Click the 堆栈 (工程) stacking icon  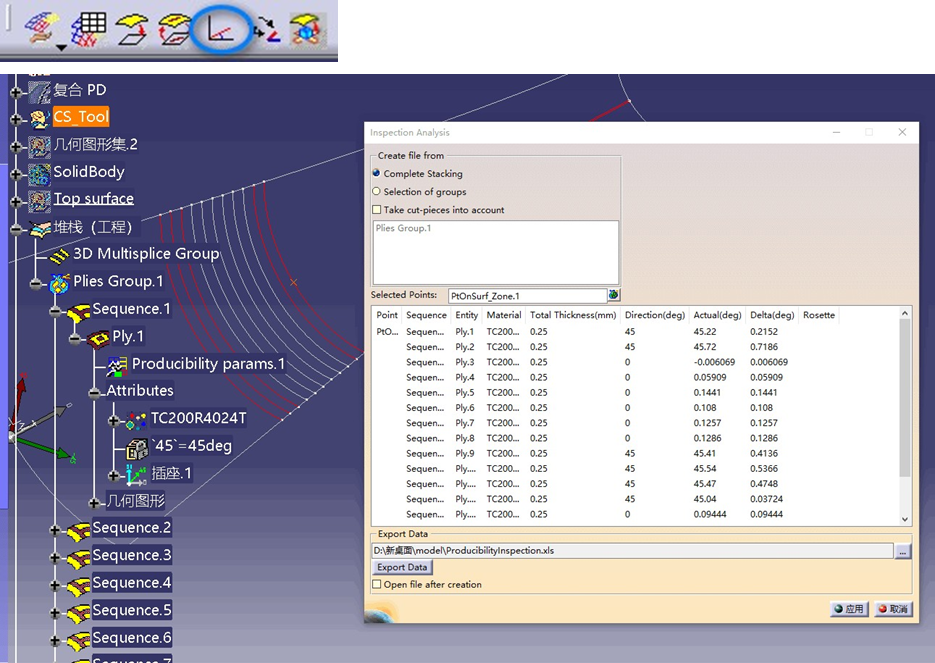(x=39, y=228)
